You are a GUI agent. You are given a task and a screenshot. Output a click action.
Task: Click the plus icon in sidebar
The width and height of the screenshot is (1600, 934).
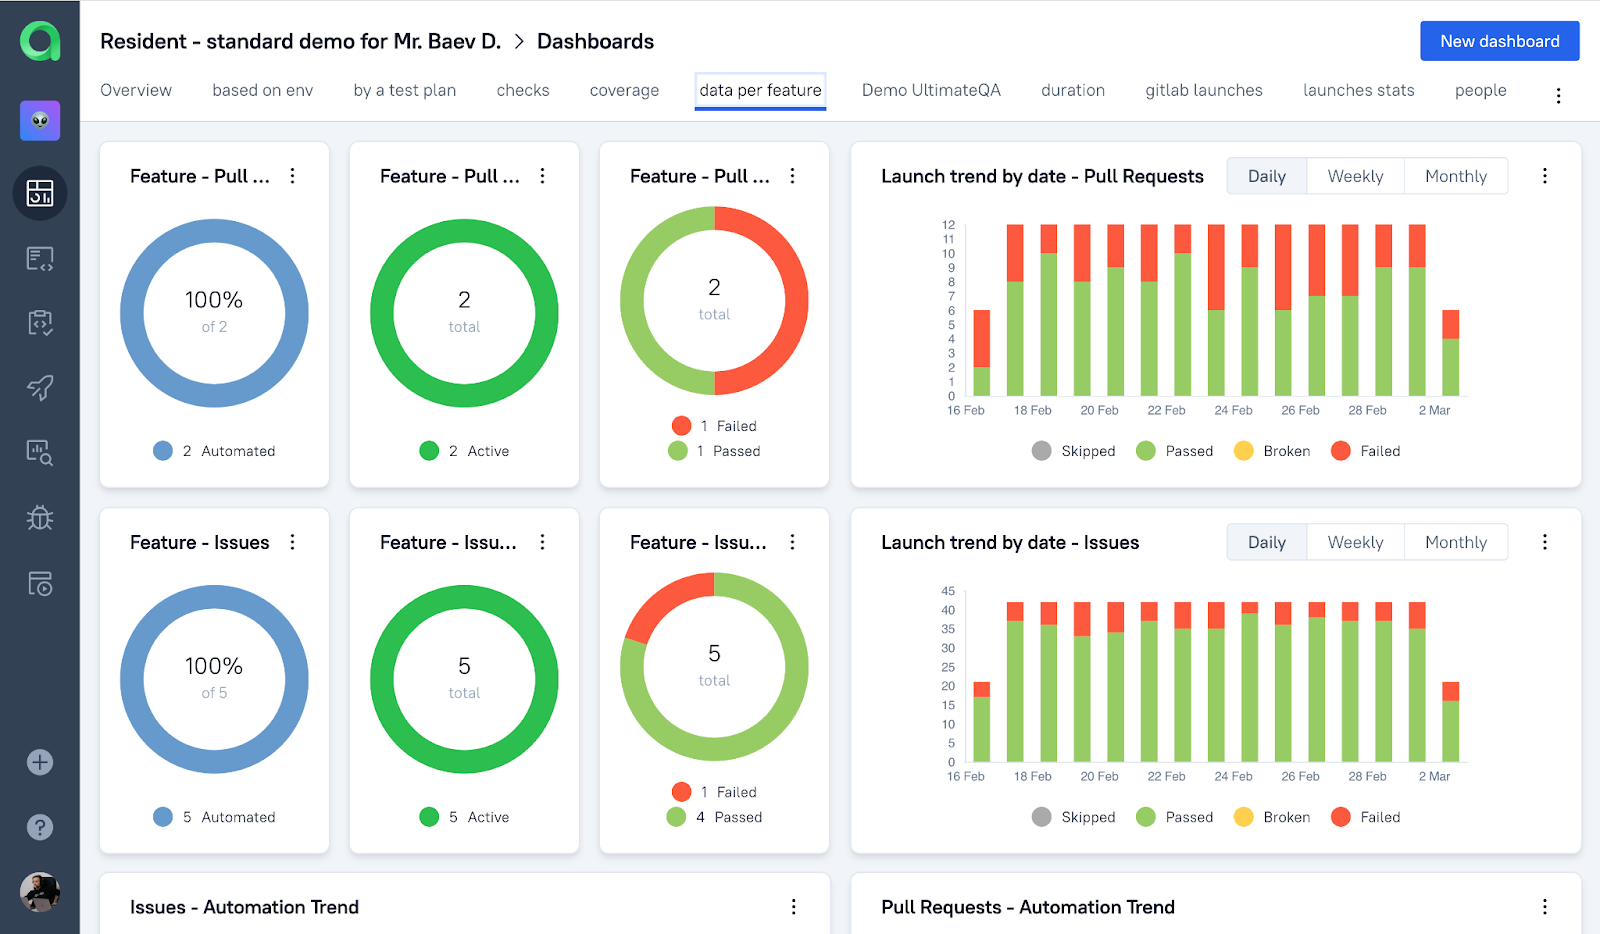(x=40, y=762)
